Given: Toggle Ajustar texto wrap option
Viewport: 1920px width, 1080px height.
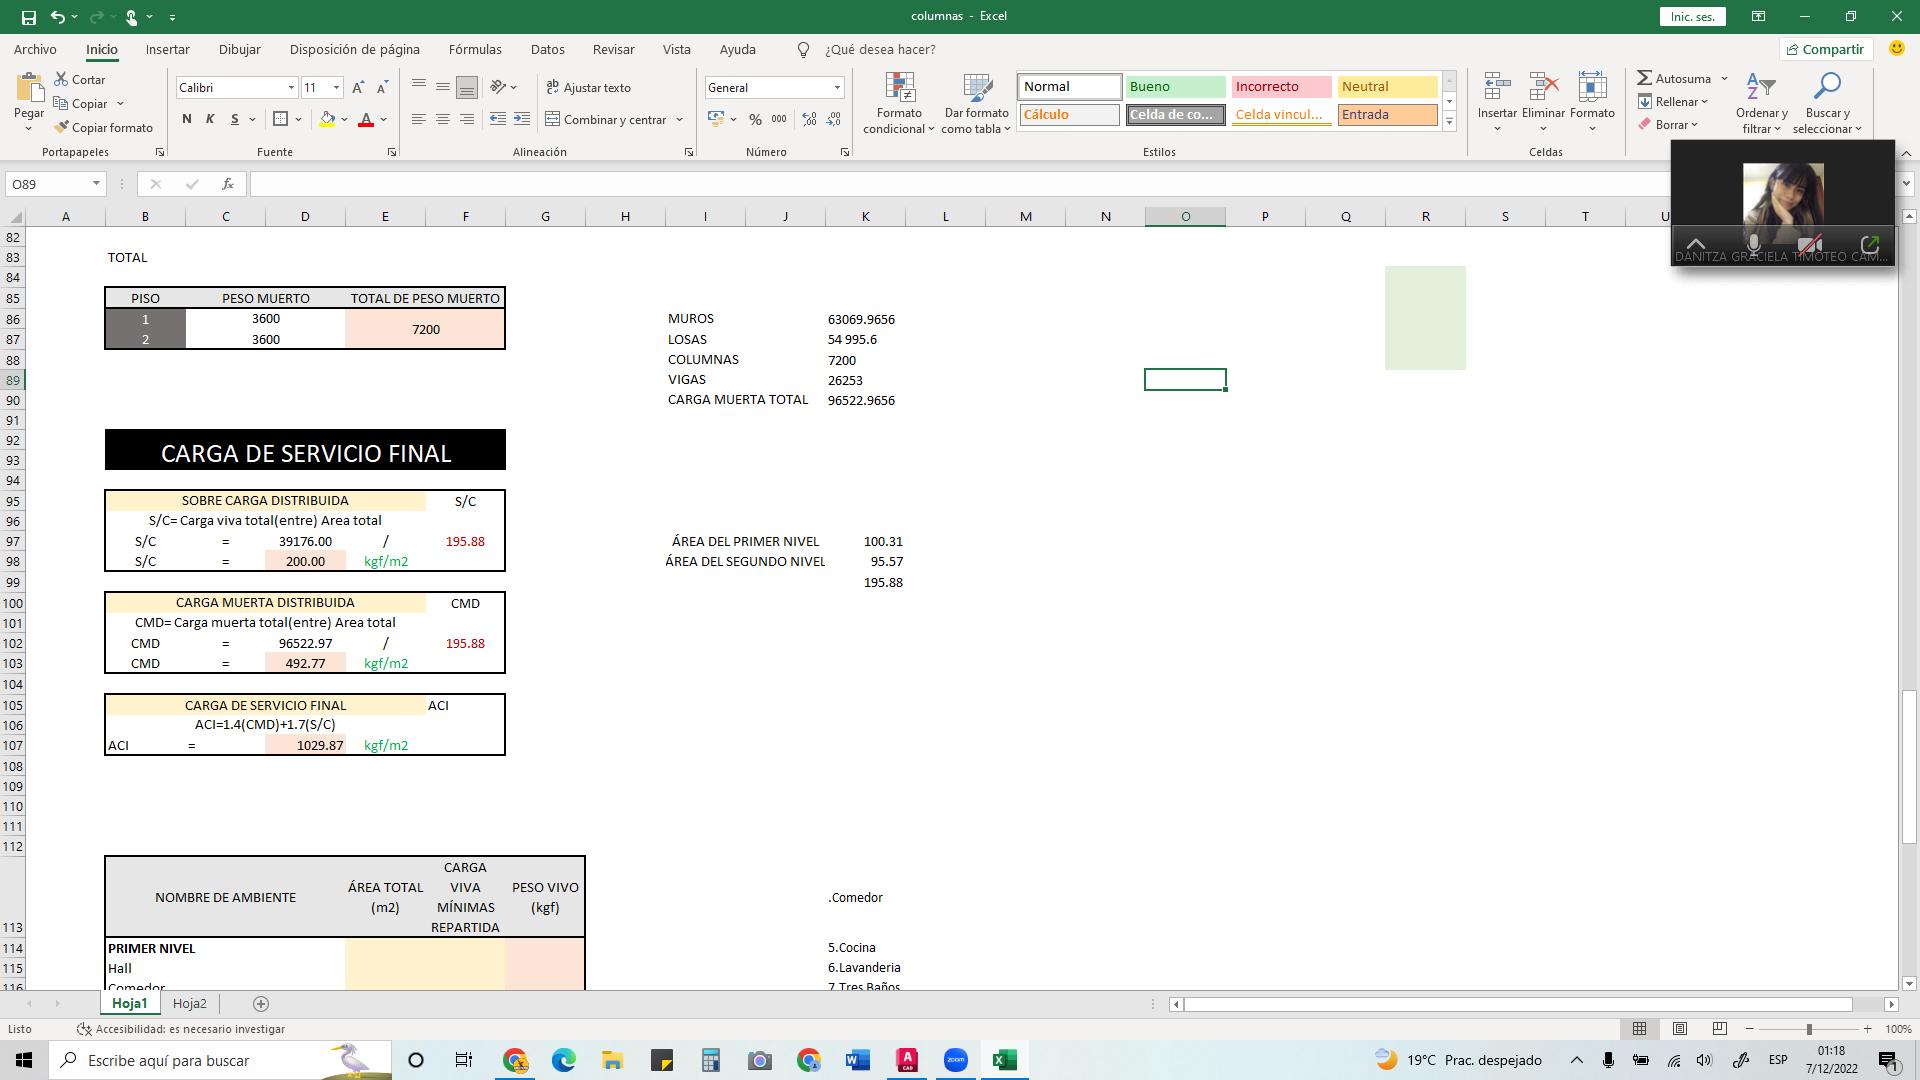Looking at the screenshot, I should tap(589, 88).
